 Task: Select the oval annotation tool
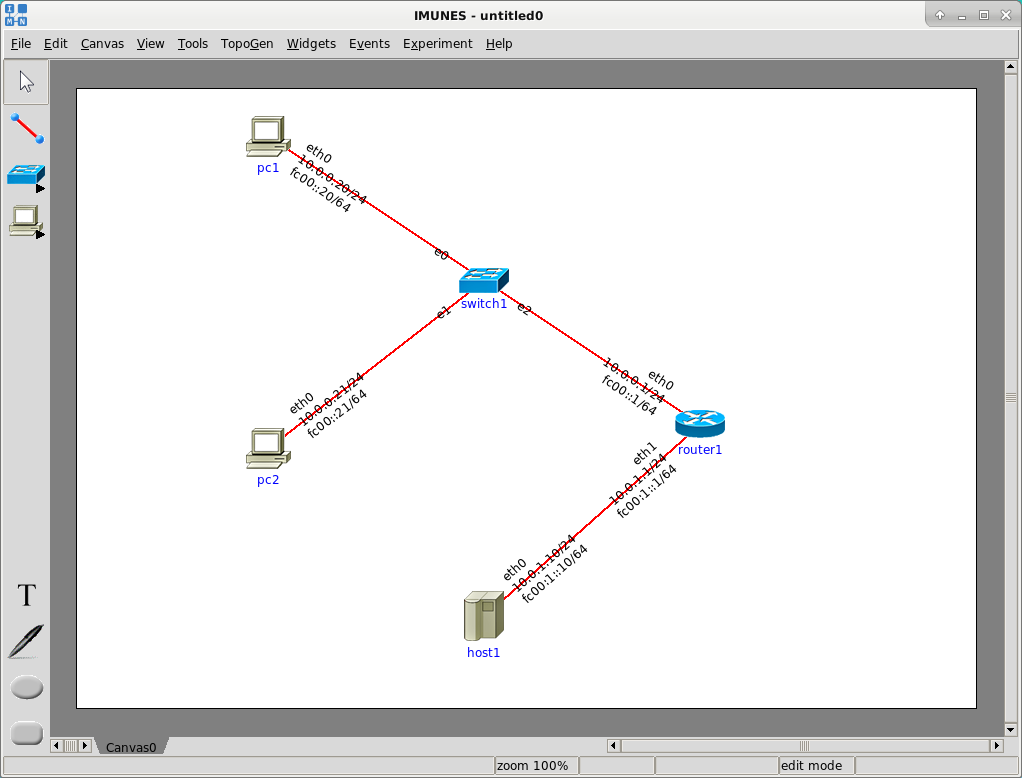coord(26,688)
